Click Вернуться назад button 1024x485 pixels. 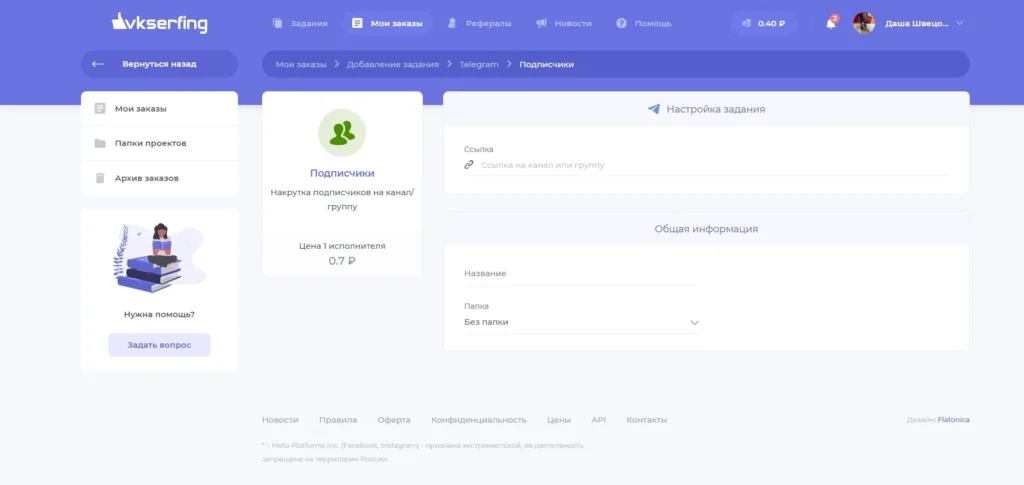pos(159,64)
